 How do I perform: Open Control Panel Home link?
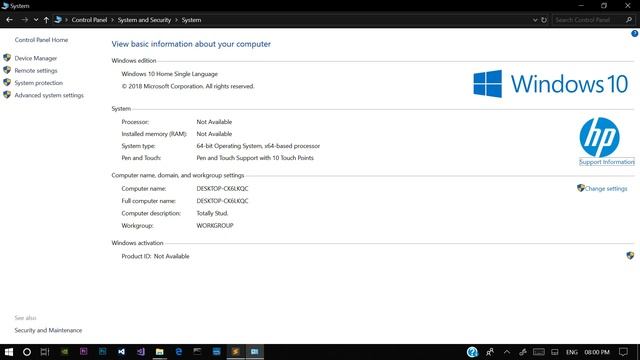(x=41, y=40)
